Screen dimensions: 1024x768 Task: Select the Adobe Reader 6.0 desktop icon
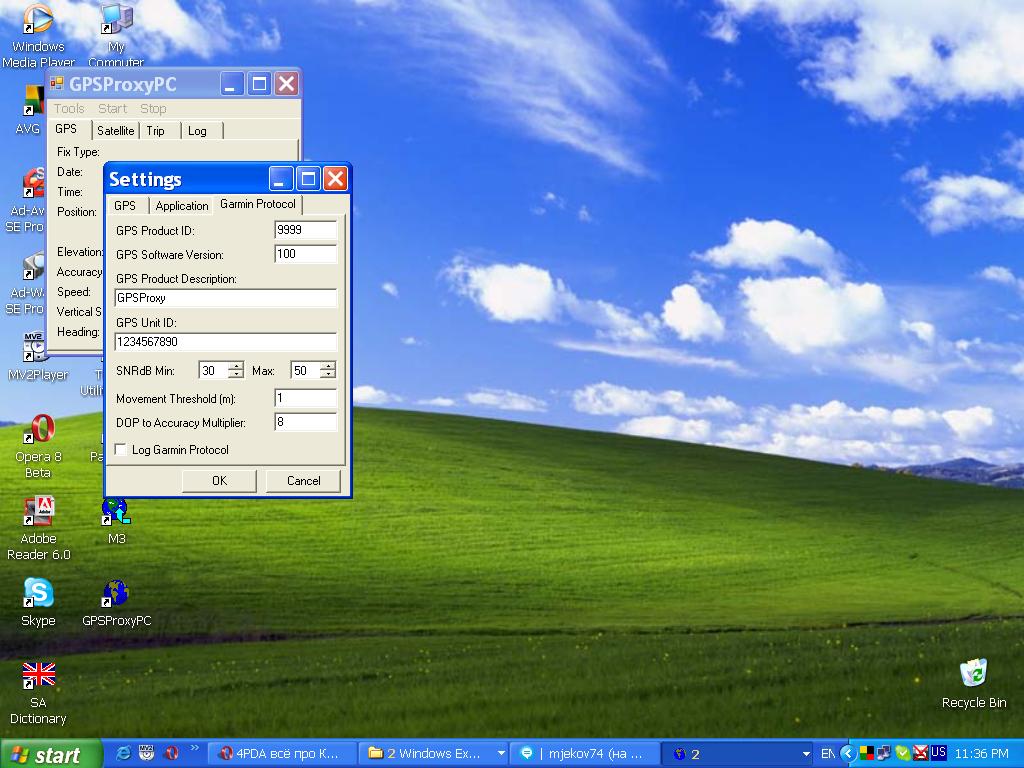(x=39, y=529)
